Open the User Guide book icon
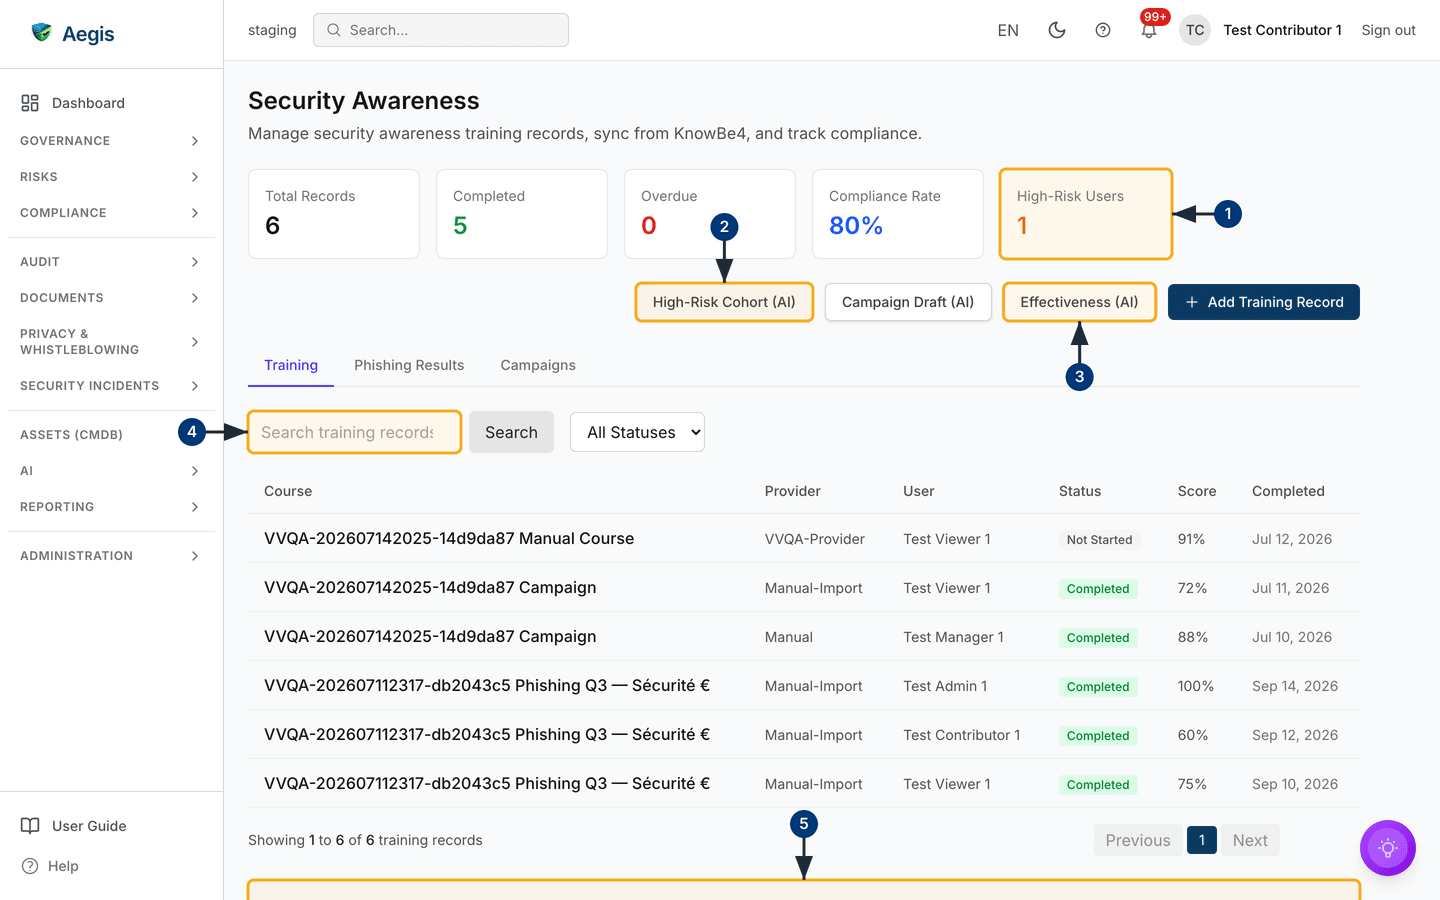Viewport: 1440px width, 900px height. pos(30,826)
